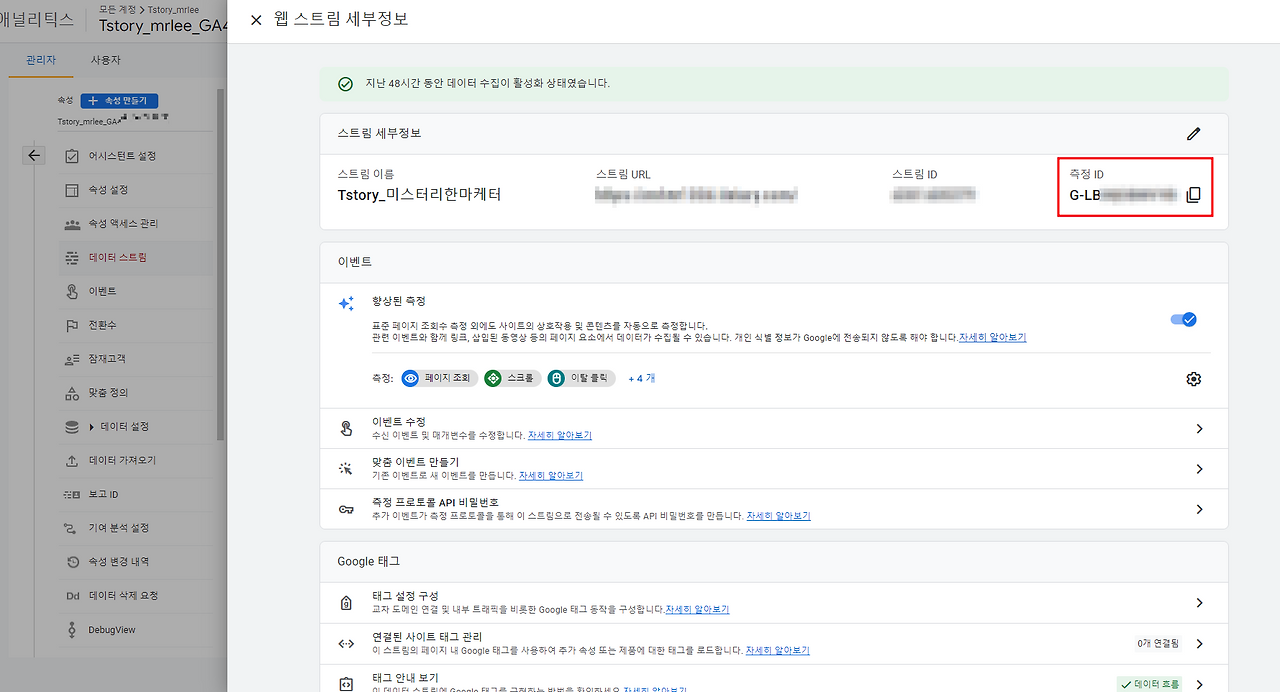The image size is (1280, 692).
Task: Expand 이벤트 수정 with its chevron
Action: tap(1199, 427)
